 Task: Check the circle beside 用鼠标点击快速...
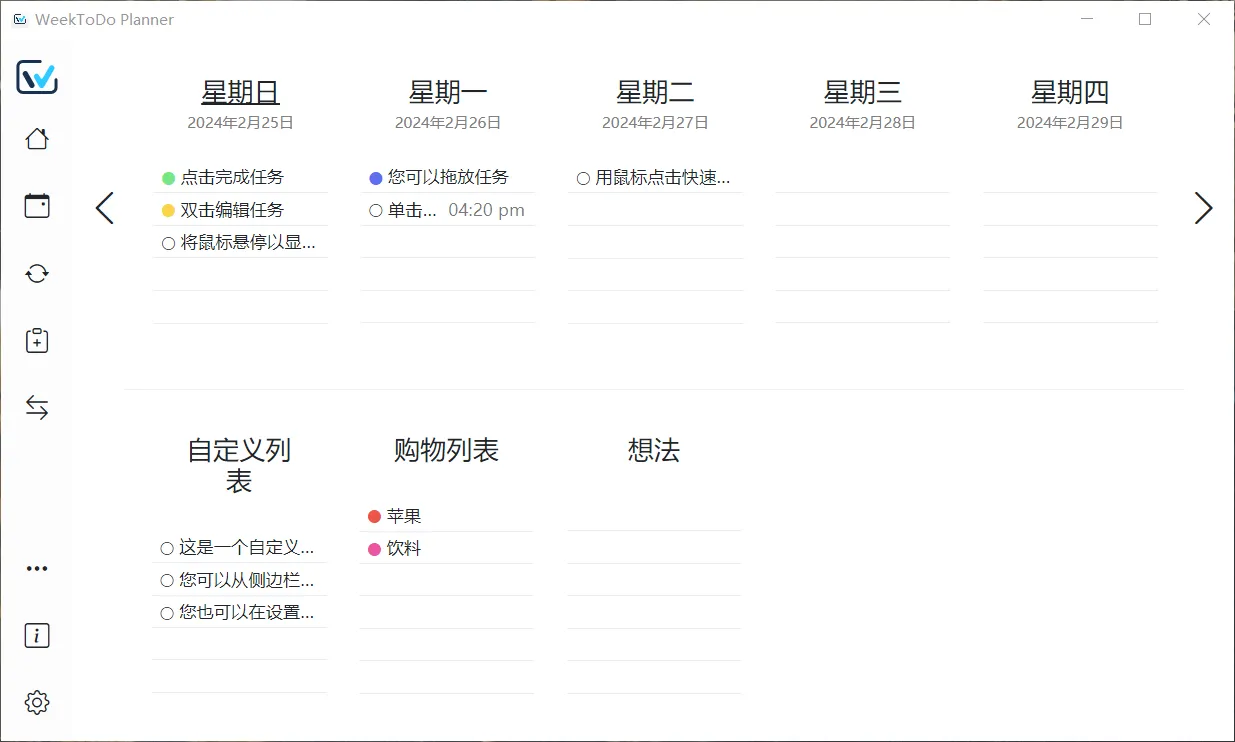click(x=584, y=179)
